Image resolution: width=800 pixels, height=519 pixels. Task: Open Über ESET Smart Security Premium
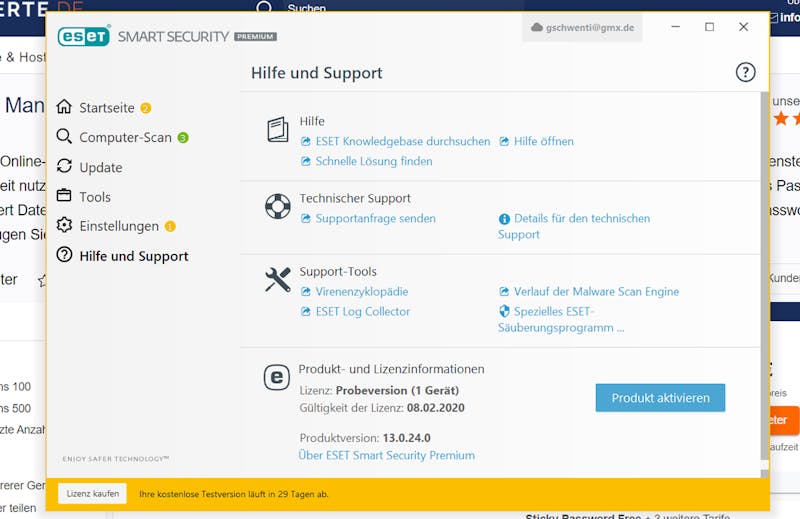pos(387,455)
